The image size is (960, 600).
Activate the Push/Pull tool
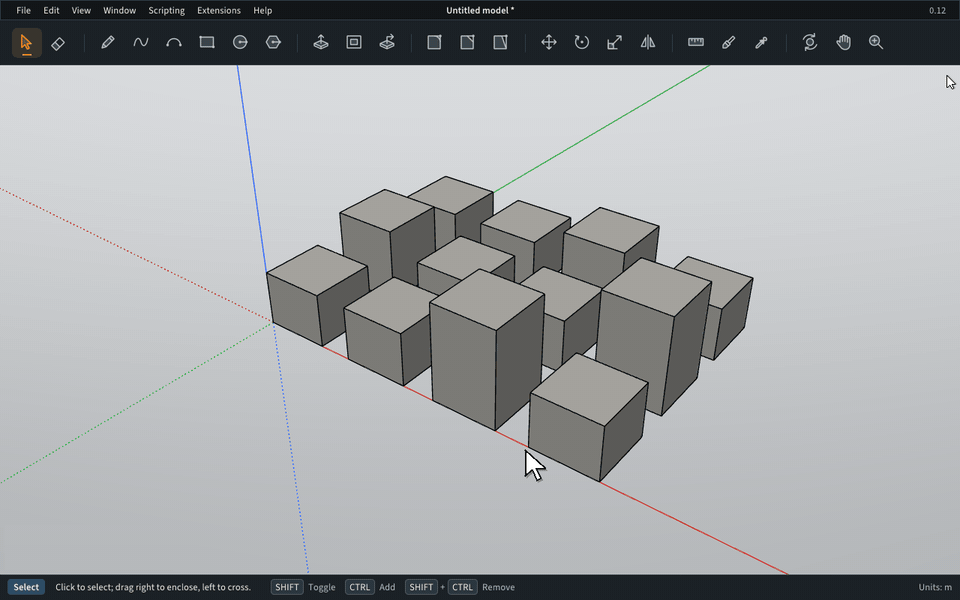pyautogui.click(x=321, y=43)
